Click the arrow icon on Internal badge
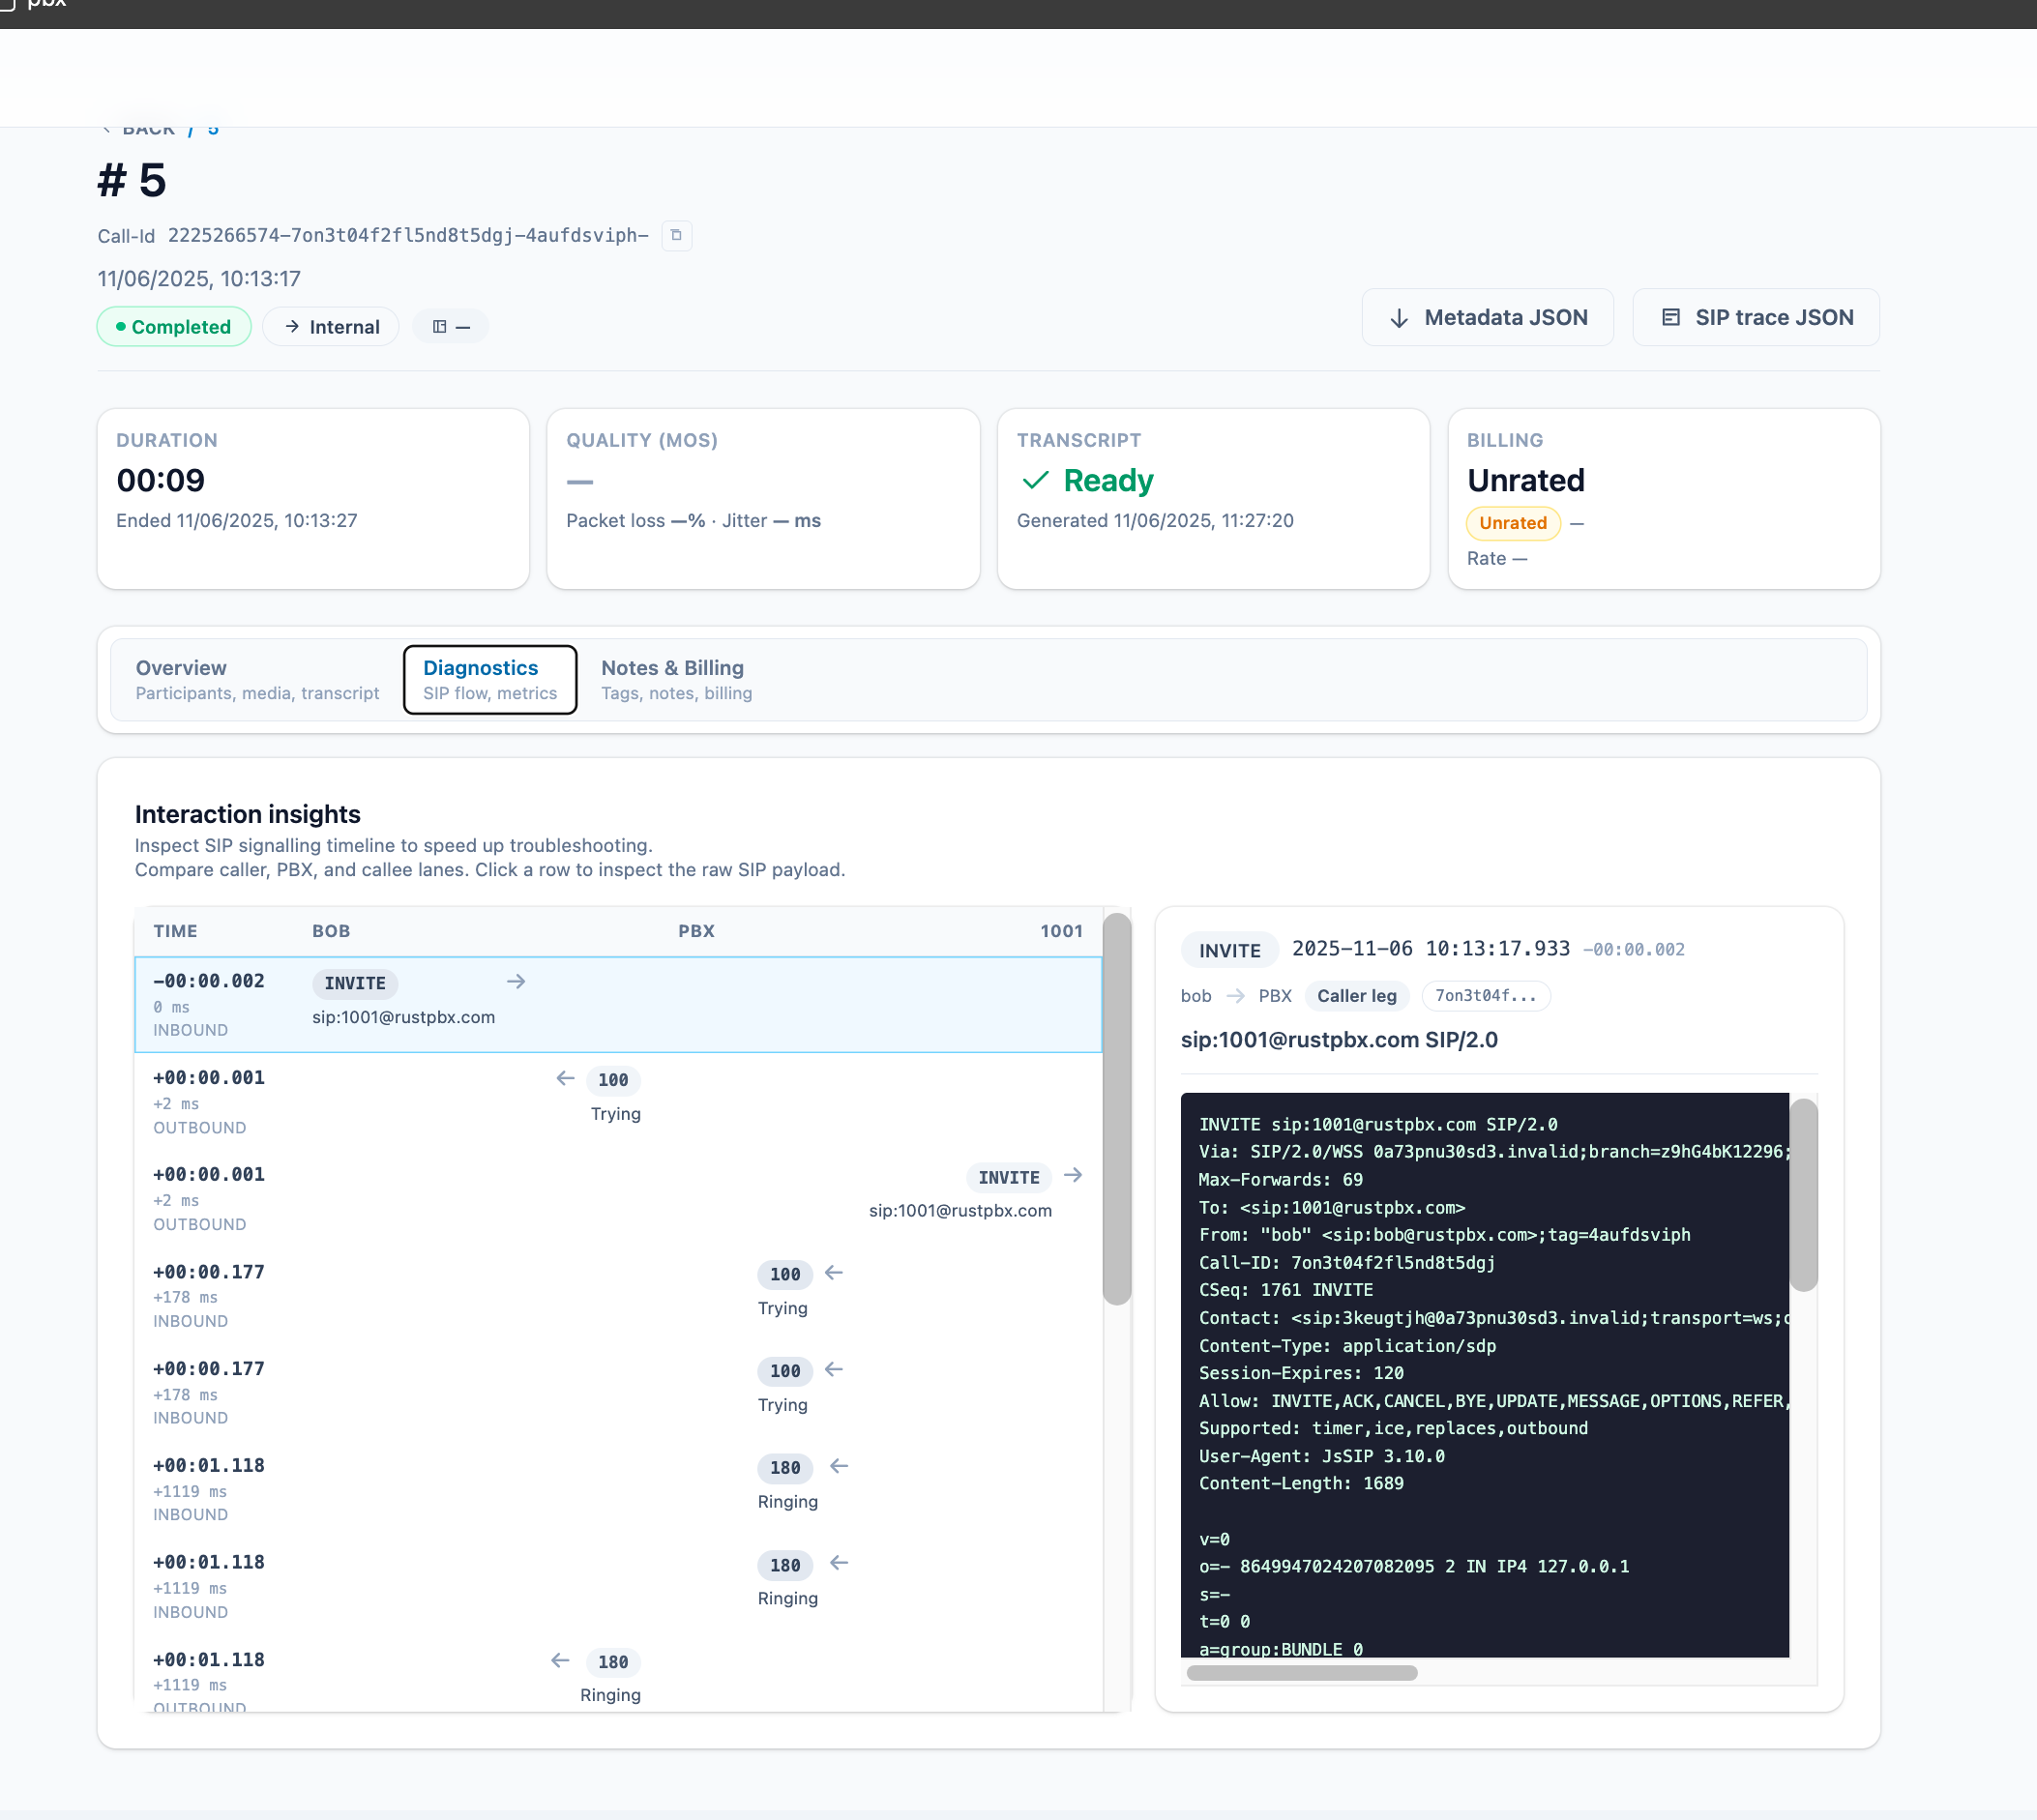 (x=292, y=327)
